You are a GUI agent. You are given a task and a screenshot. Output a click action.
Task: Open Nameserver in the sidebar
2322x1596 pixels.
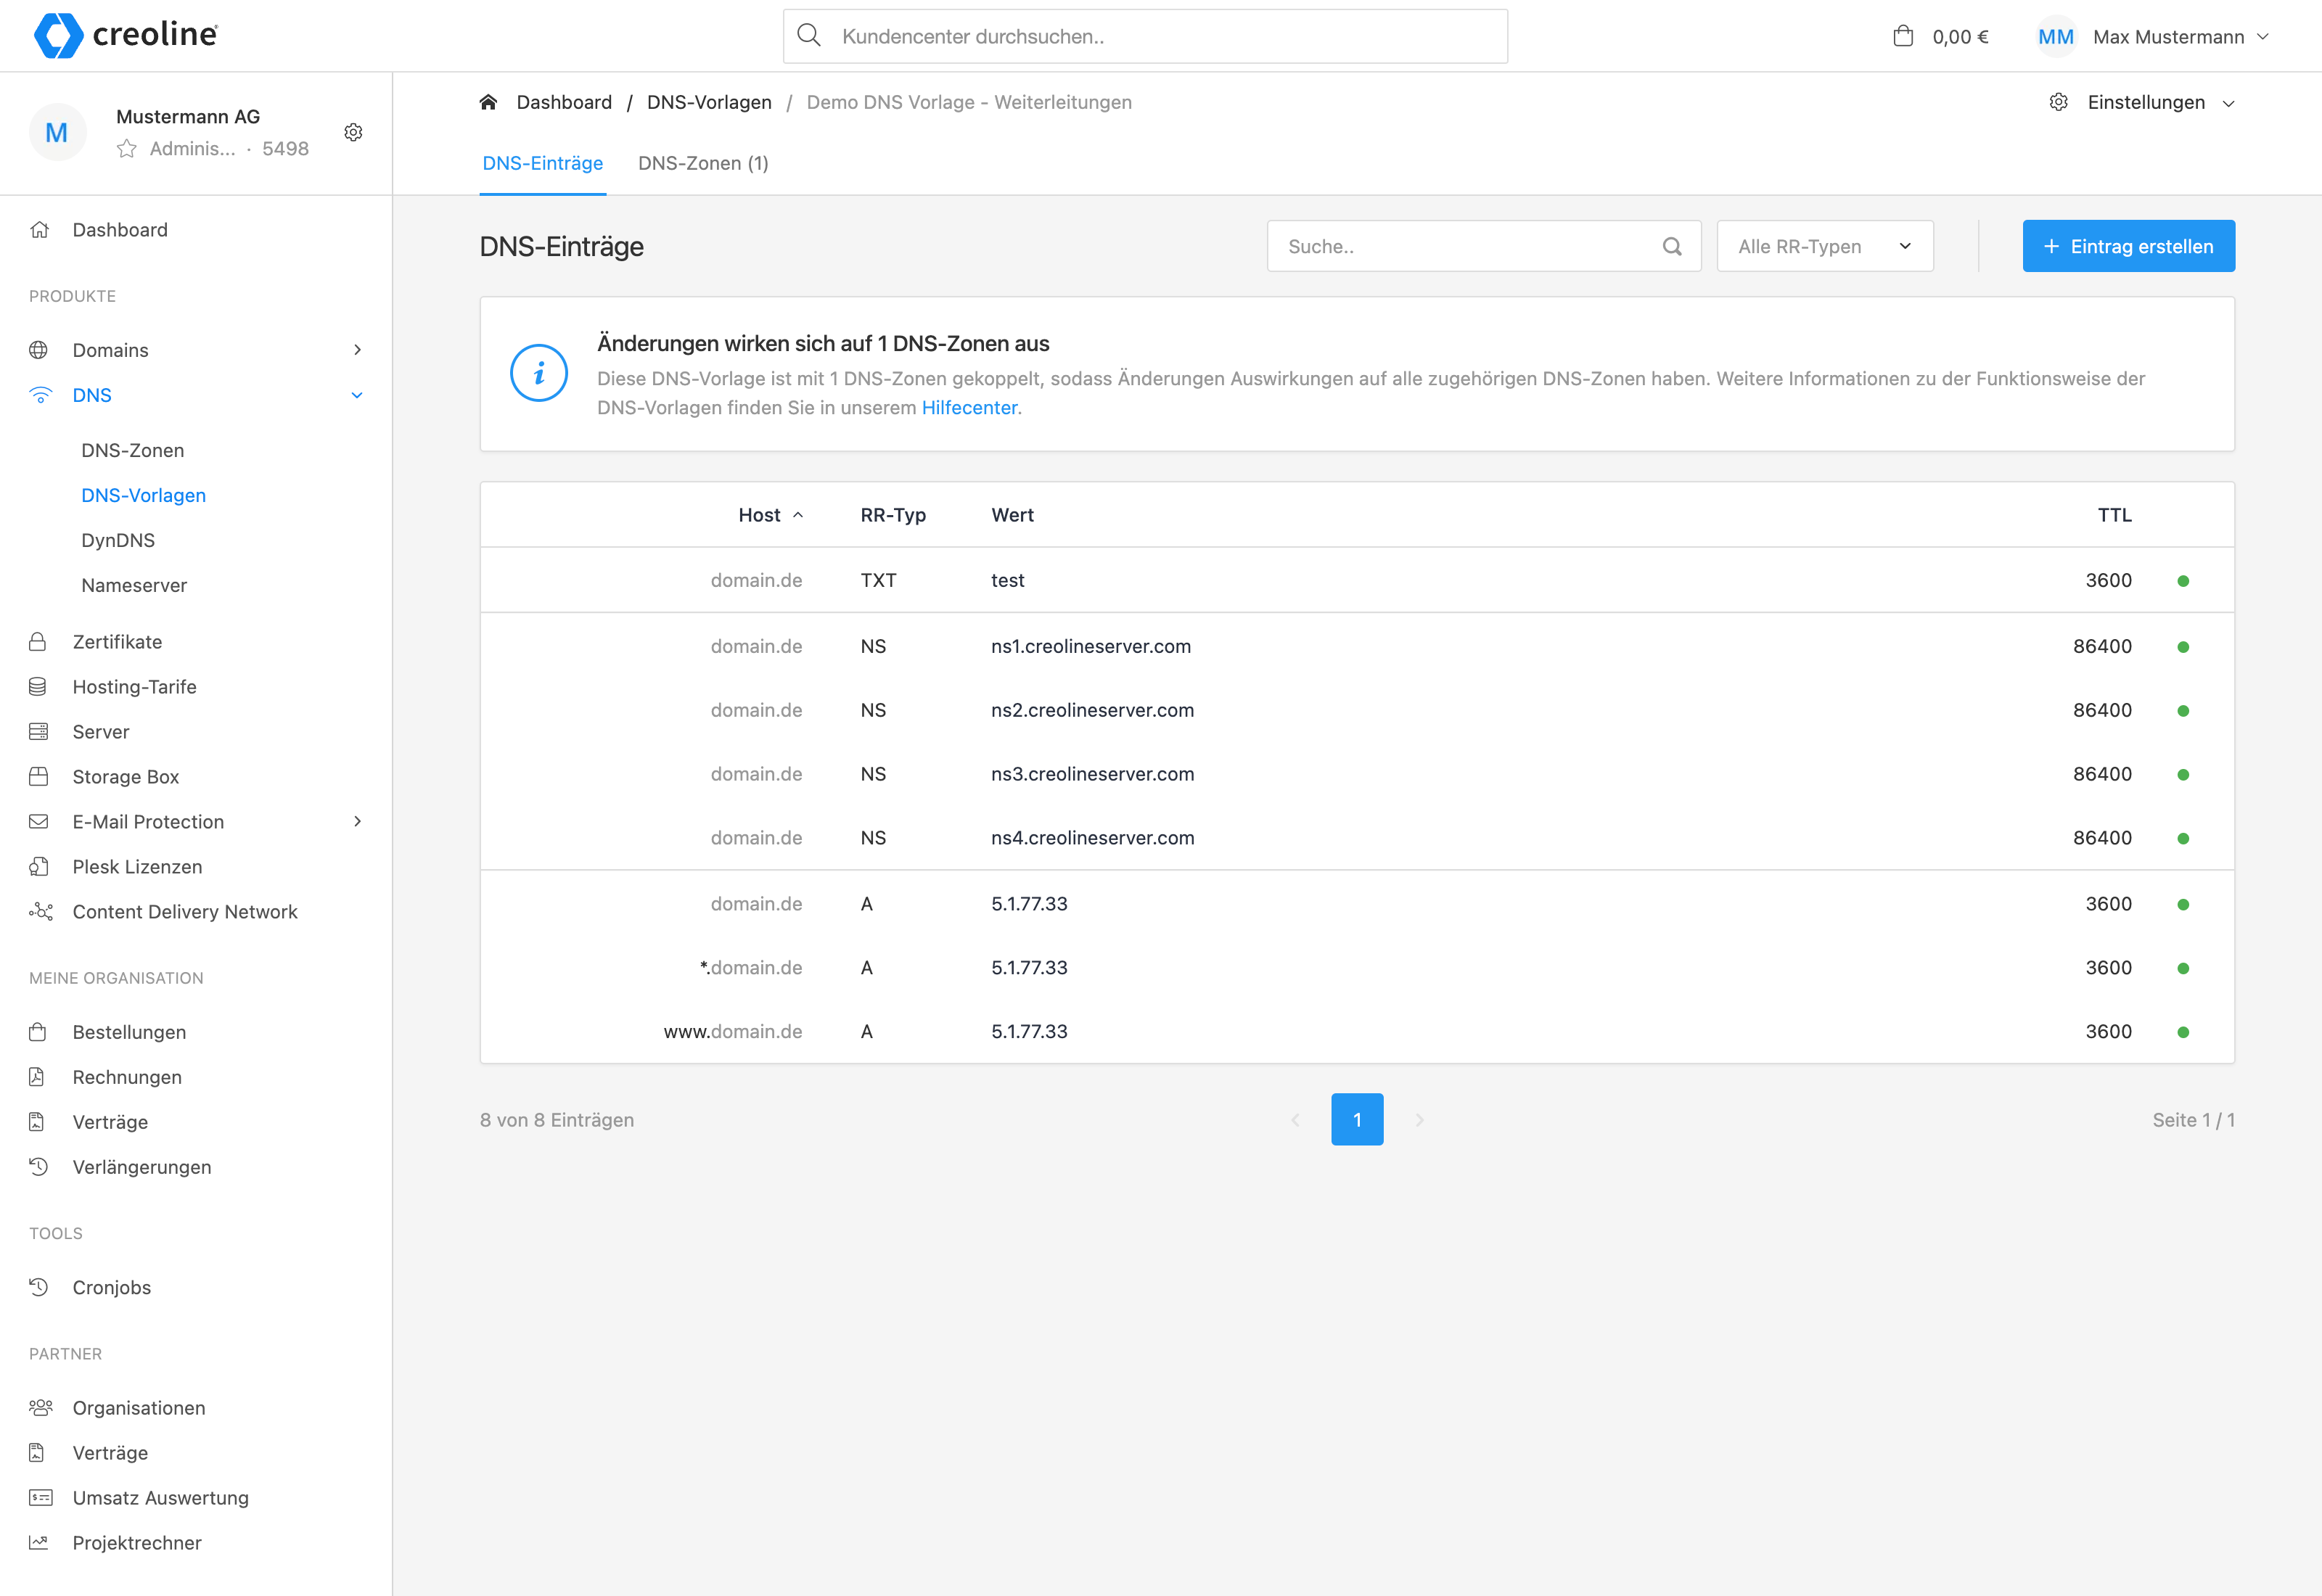click(x=134, y=585)
